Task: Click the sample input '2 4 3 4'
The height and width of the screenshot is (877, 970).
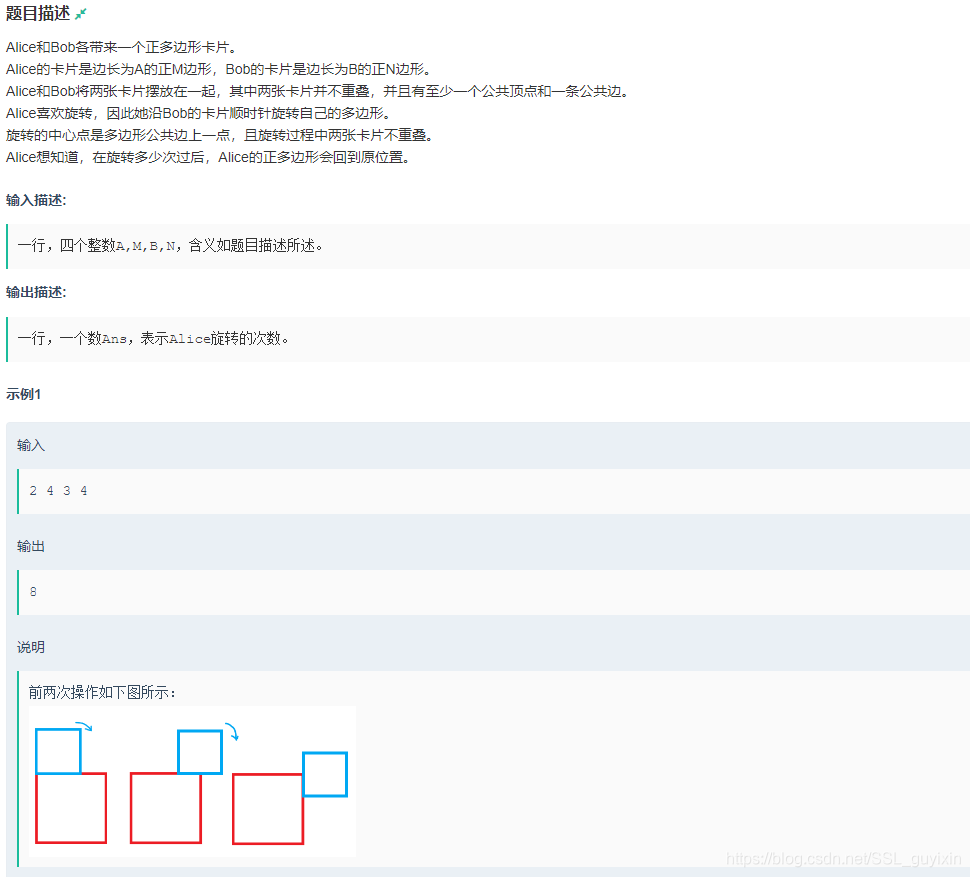Action: tap(58, 491)
